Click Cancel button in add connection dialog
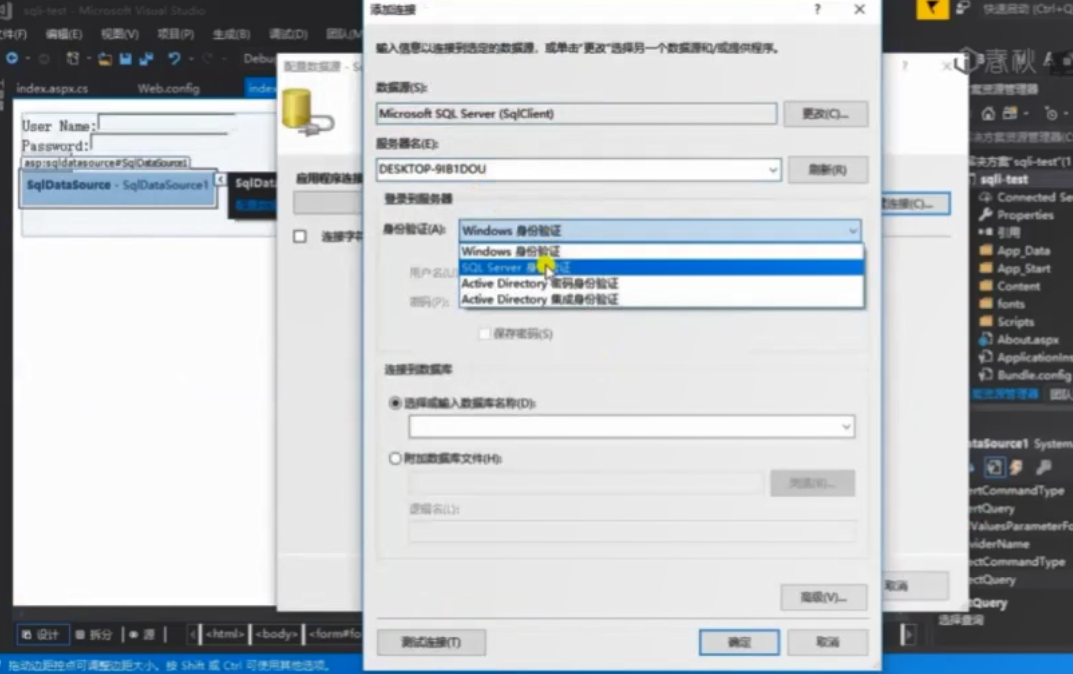 pos(828,643)
